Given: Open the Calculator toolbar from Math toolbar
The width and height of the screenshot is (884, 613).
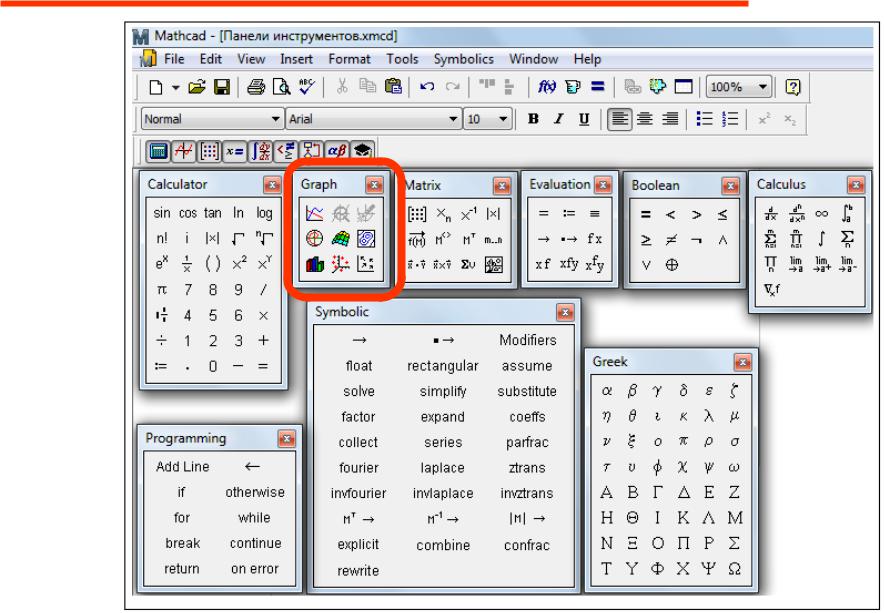Looking at the screenshot, I should pyautogui.click(x=158, y=151).
